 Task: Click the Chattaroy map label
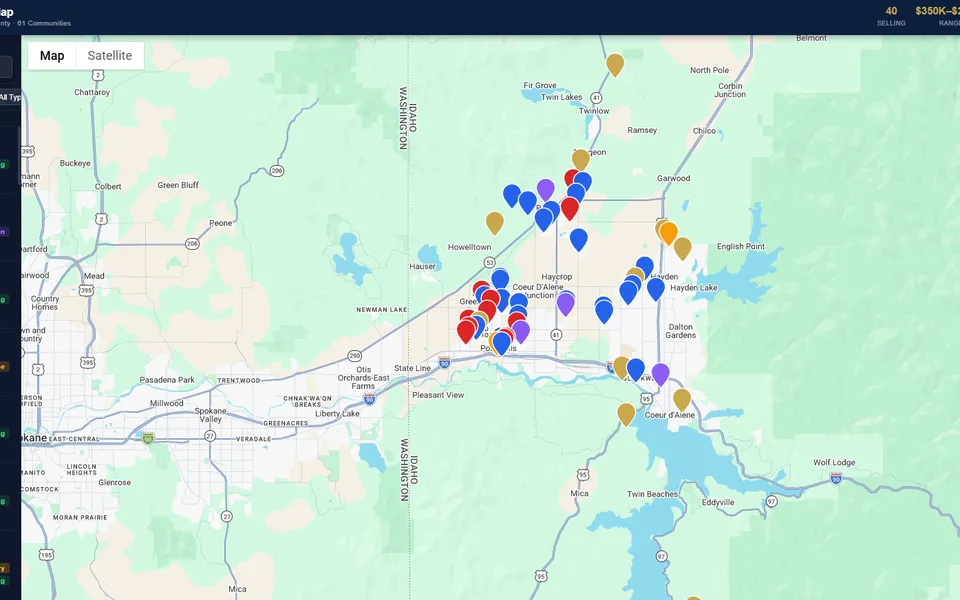point(92,92)
